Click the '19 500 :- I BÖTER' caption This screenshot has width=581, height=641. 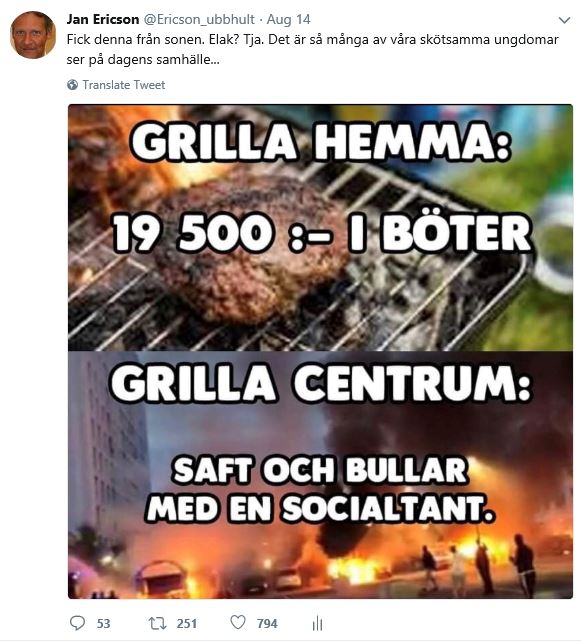tap(321, 233)
